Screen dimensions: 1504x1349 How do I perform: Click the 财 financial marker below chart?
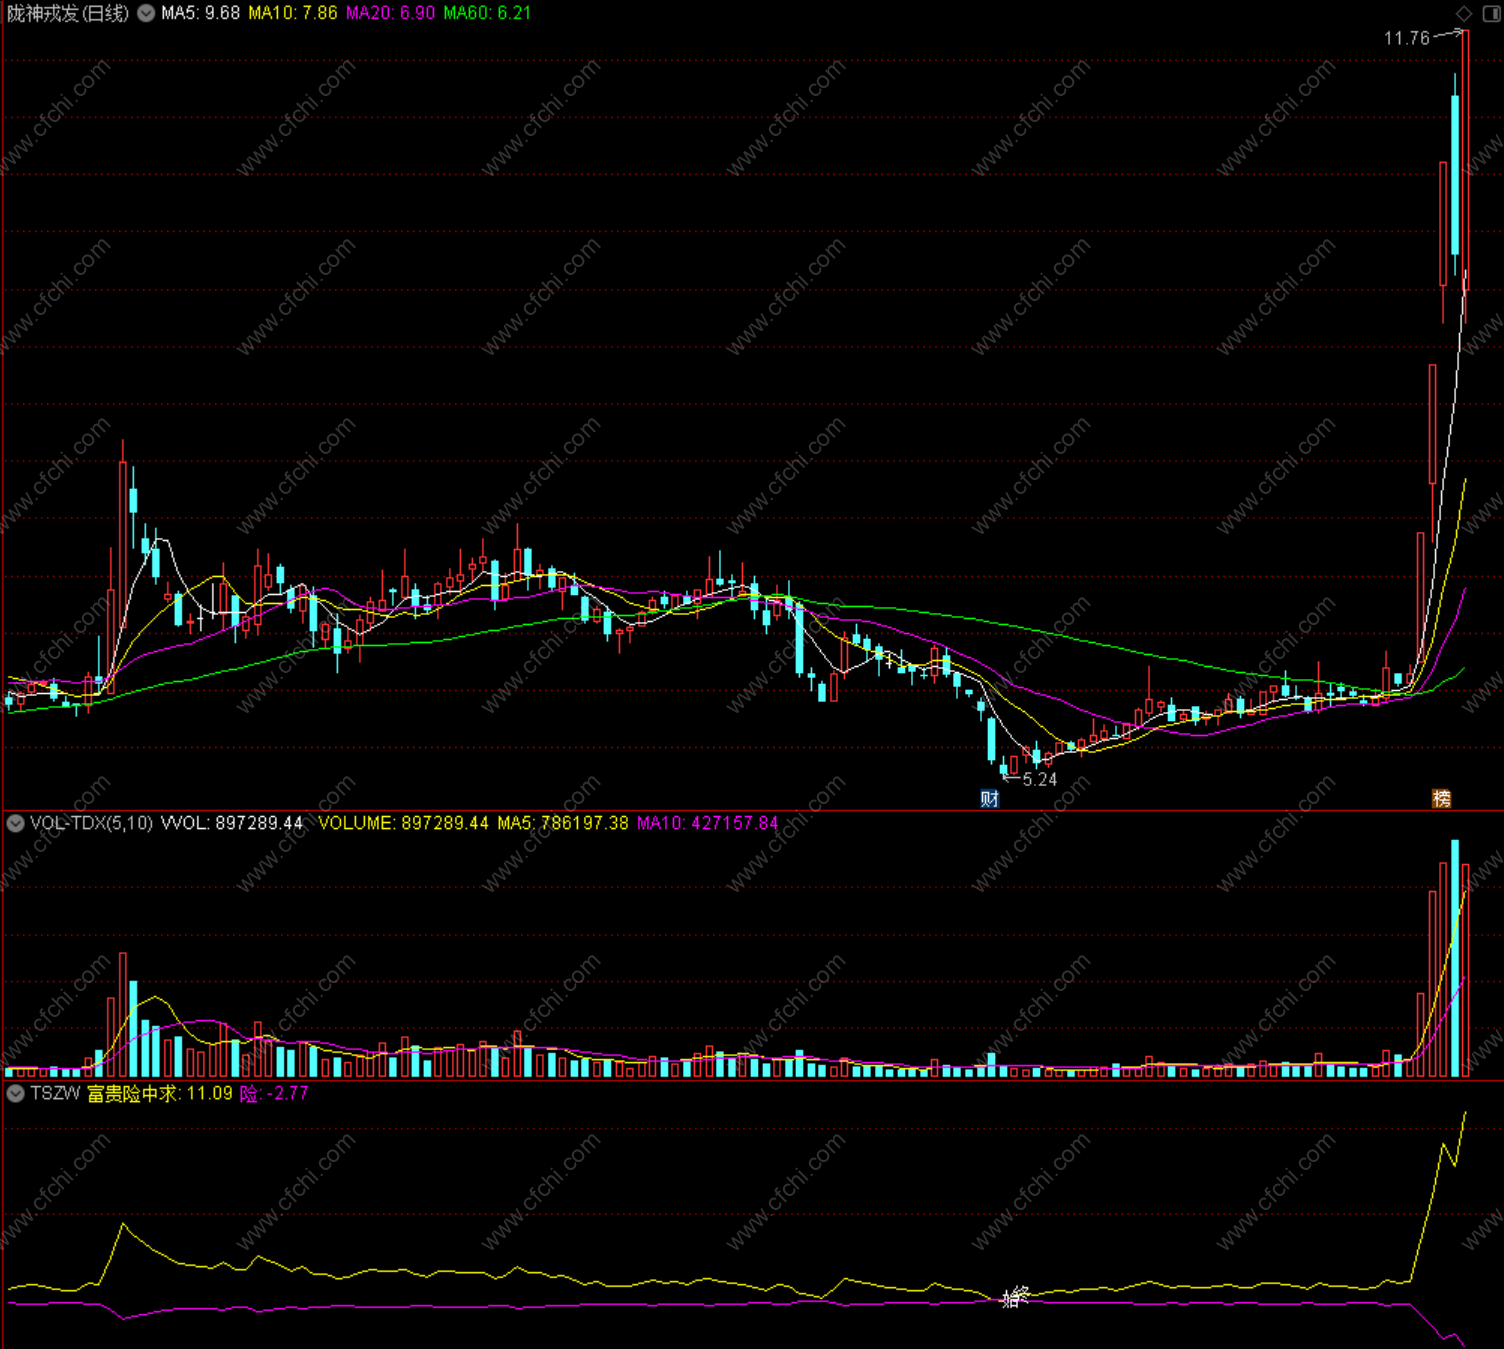pos(989,798)
